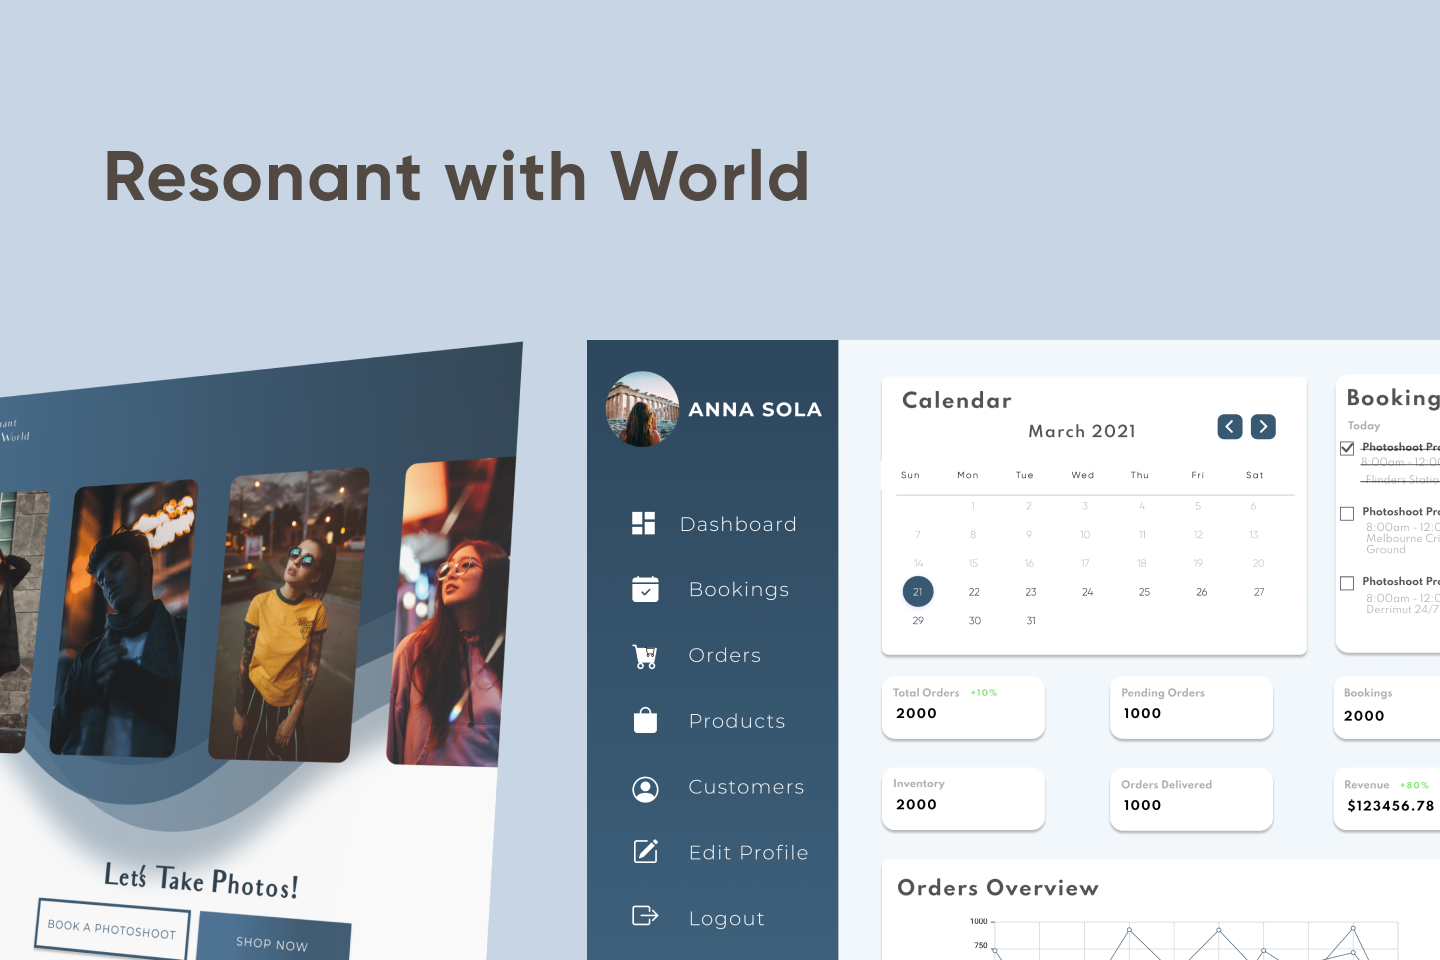Go to previous month in calendar
Screen dimensions: 1440x960
1230,427
